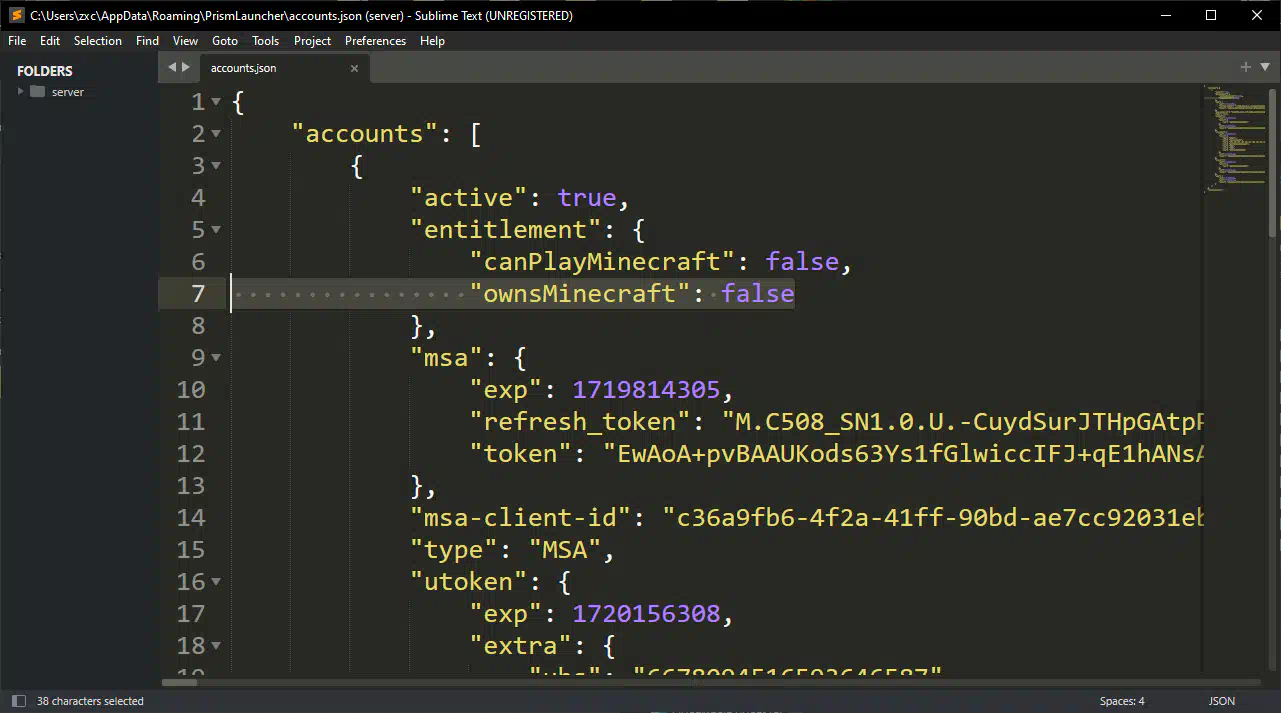
Task: Collapse the fold arrow on line 1
Action: click(216, 102)
